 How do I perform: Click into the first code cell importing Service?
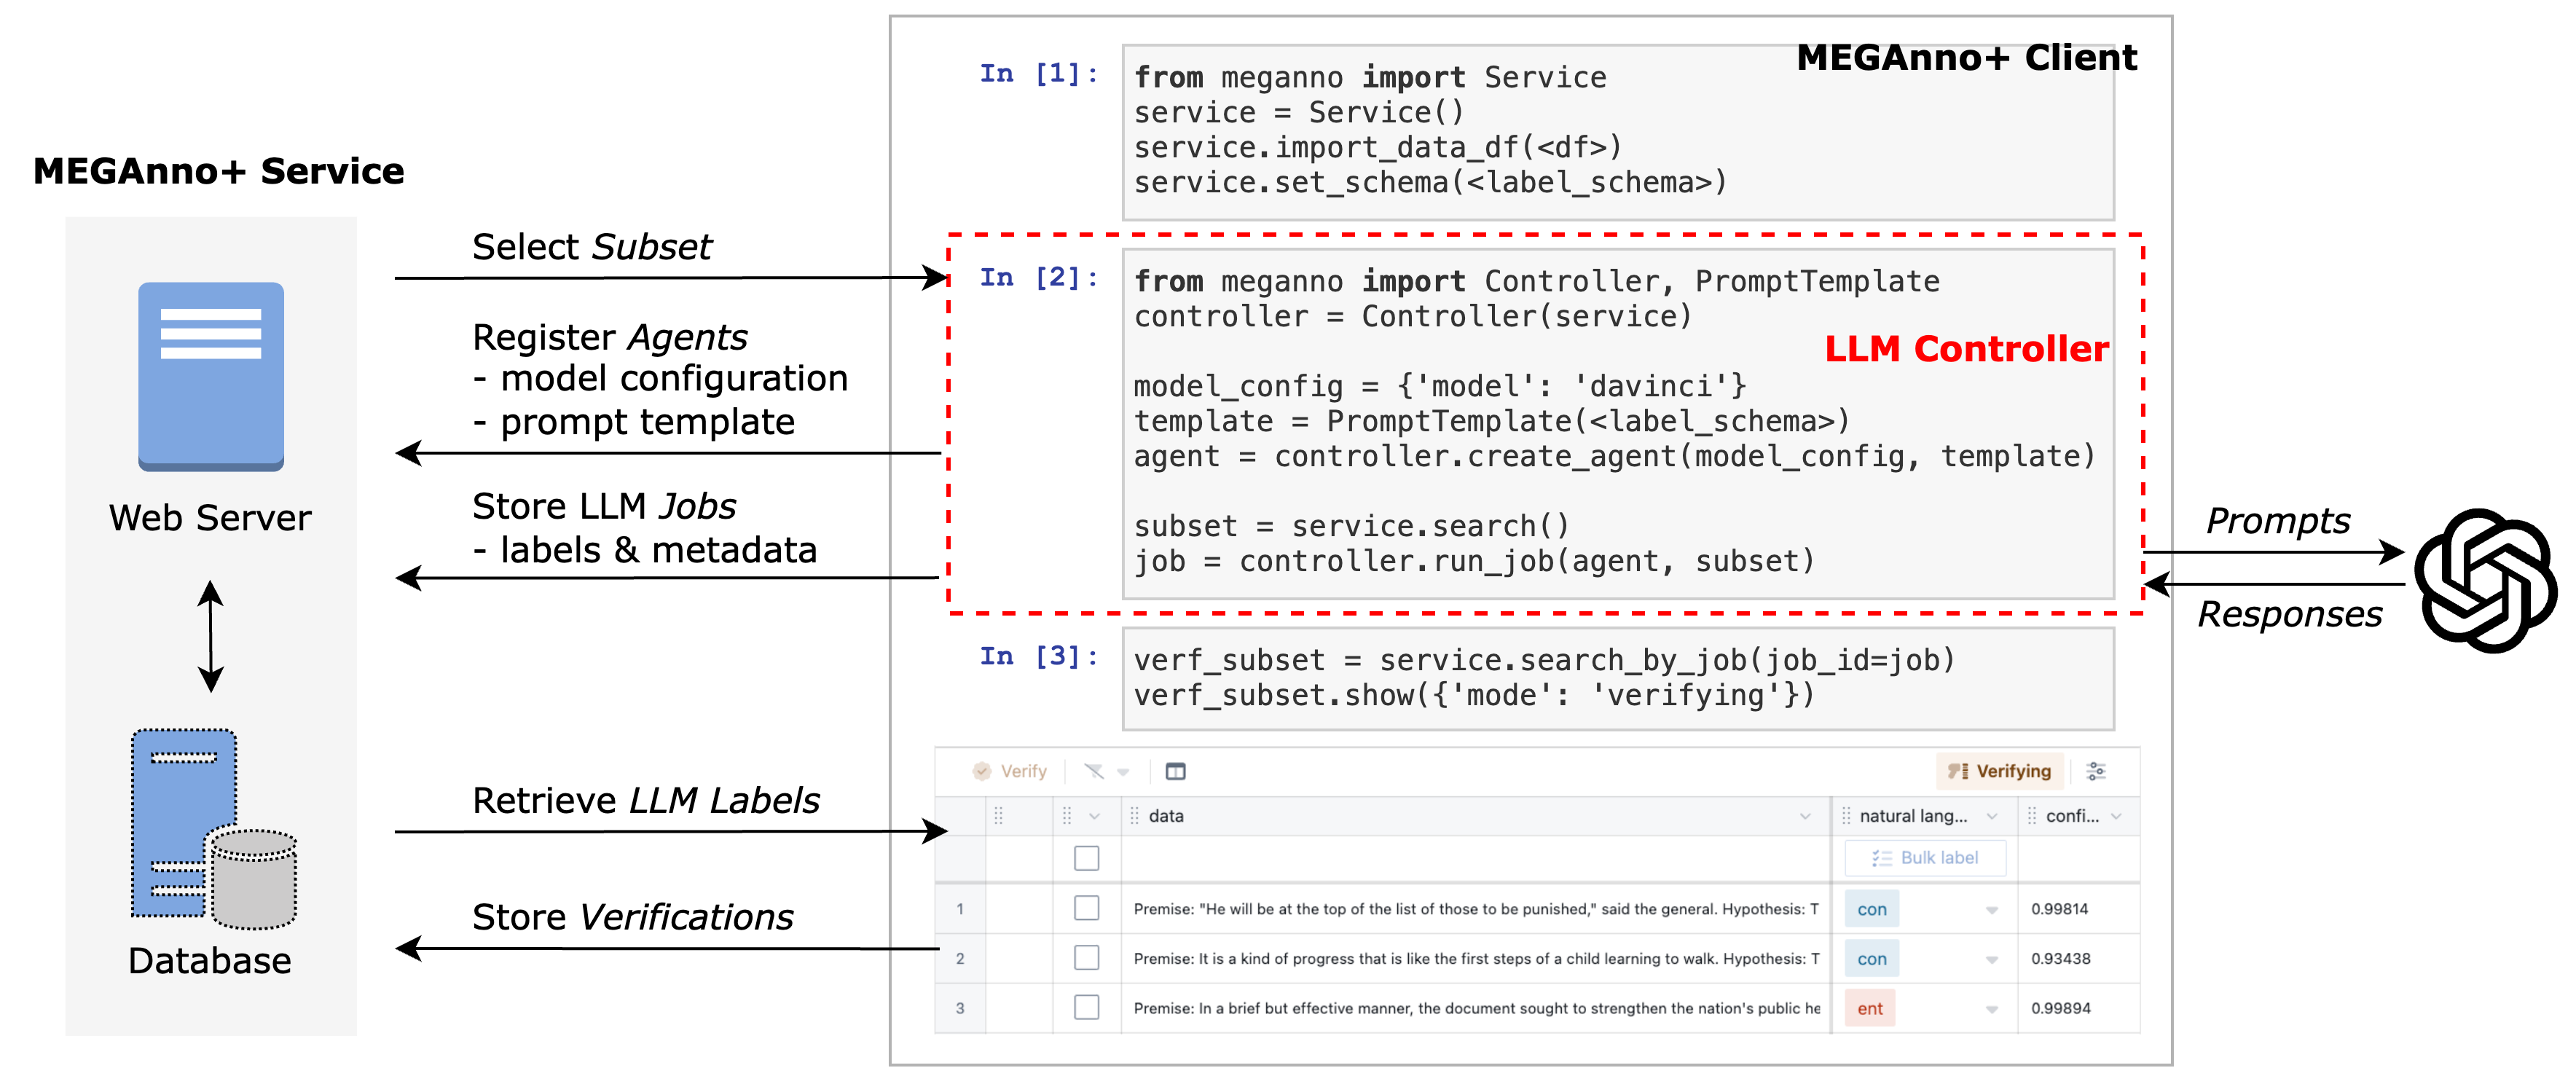(x=1618, y=132)
